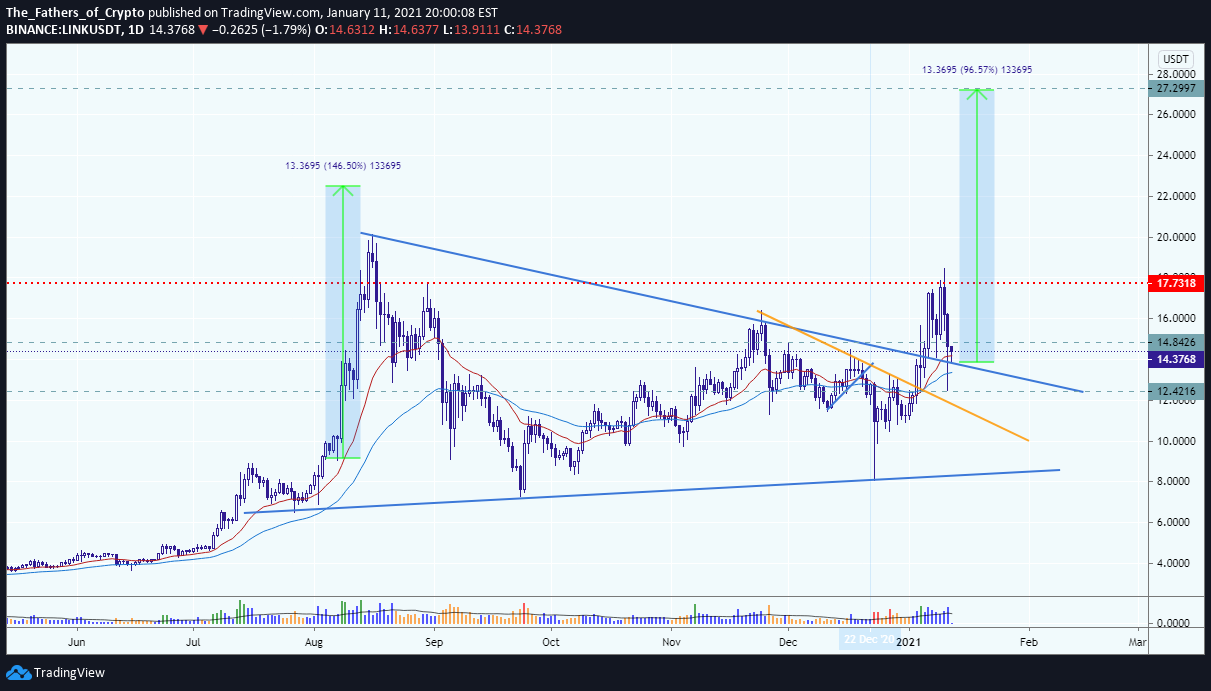Click the 28.0000 price scale tick
Image resolution: width=1211 pixels, height=691 pixels.
pyautogui.click(x=1176, y=74)
